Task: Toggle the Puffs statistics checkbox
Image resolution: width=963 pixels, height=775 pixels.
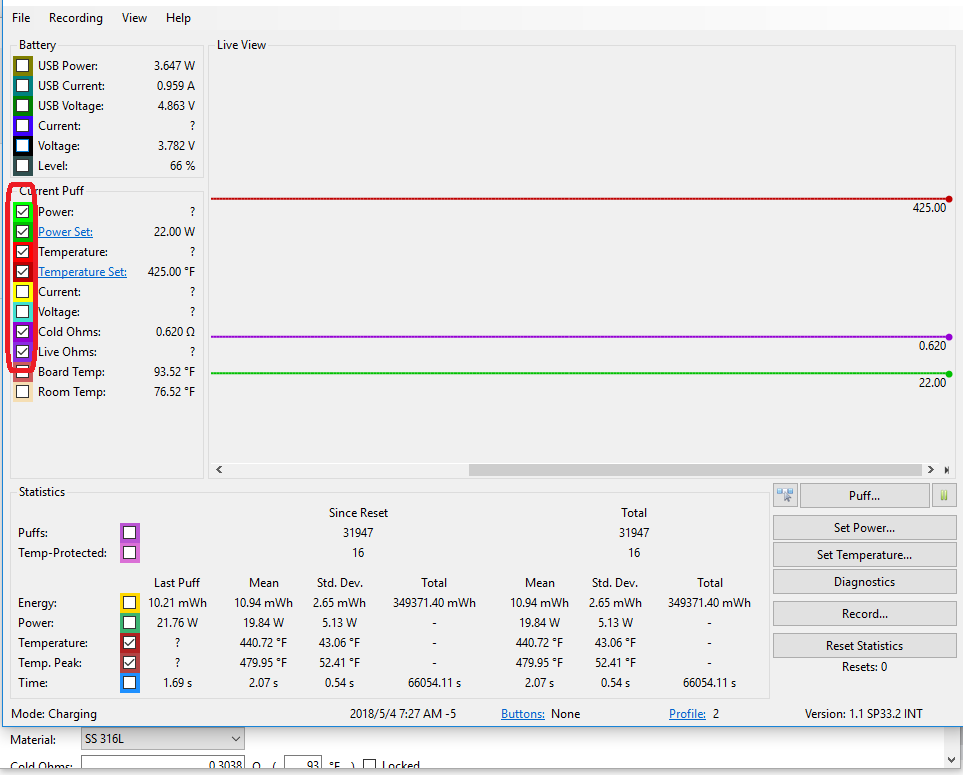Action: point(130,533)
